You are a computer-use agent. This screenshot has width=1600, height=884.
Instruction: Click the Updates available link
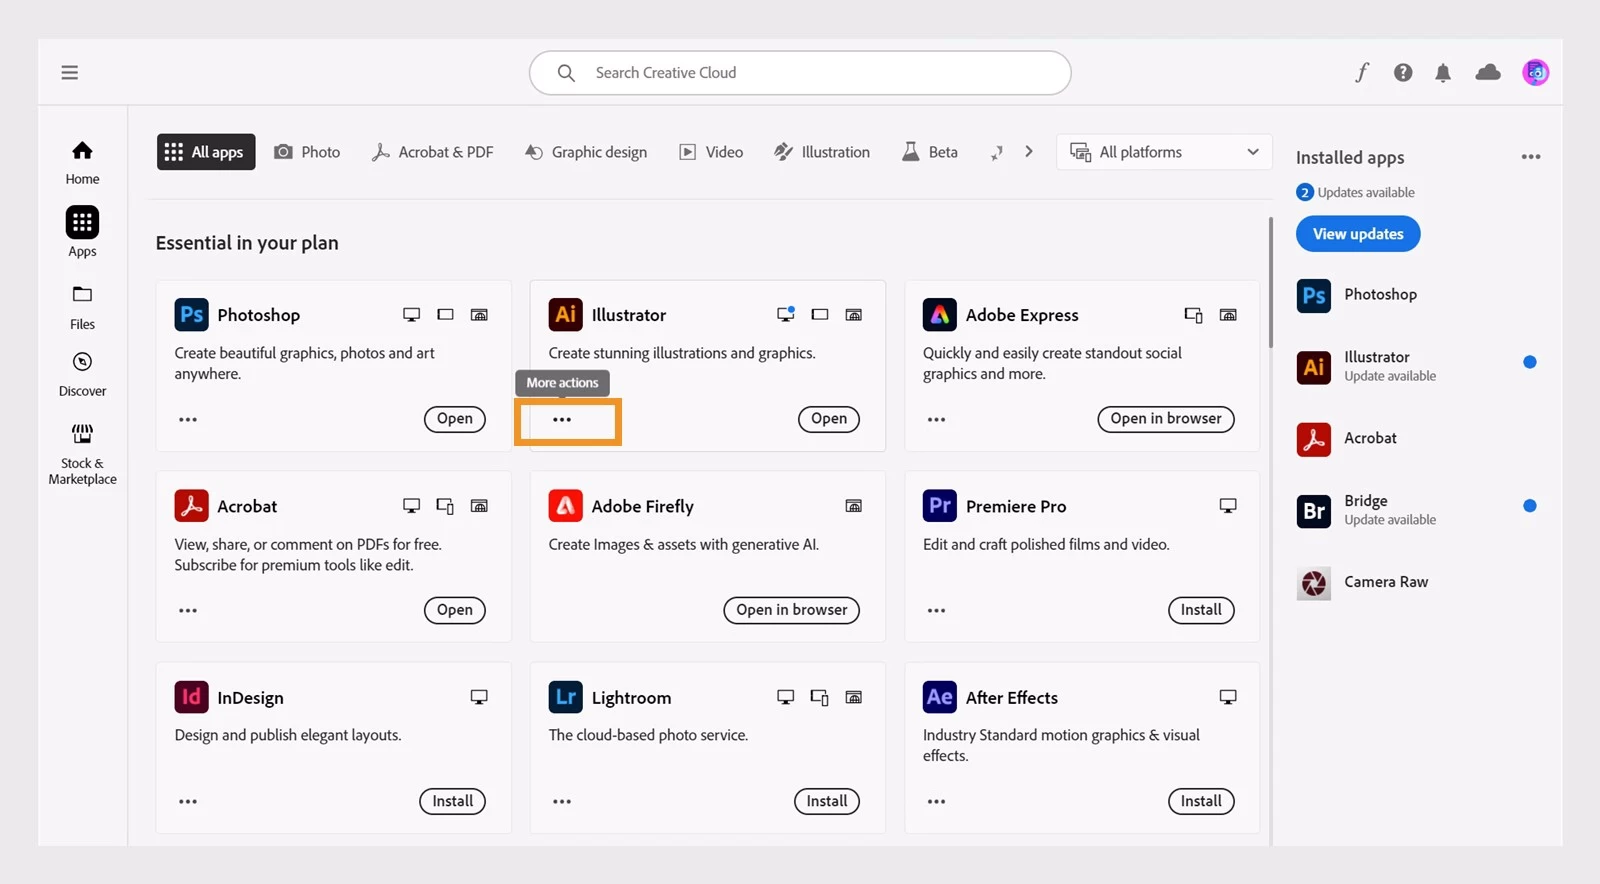pos(1365,192)
